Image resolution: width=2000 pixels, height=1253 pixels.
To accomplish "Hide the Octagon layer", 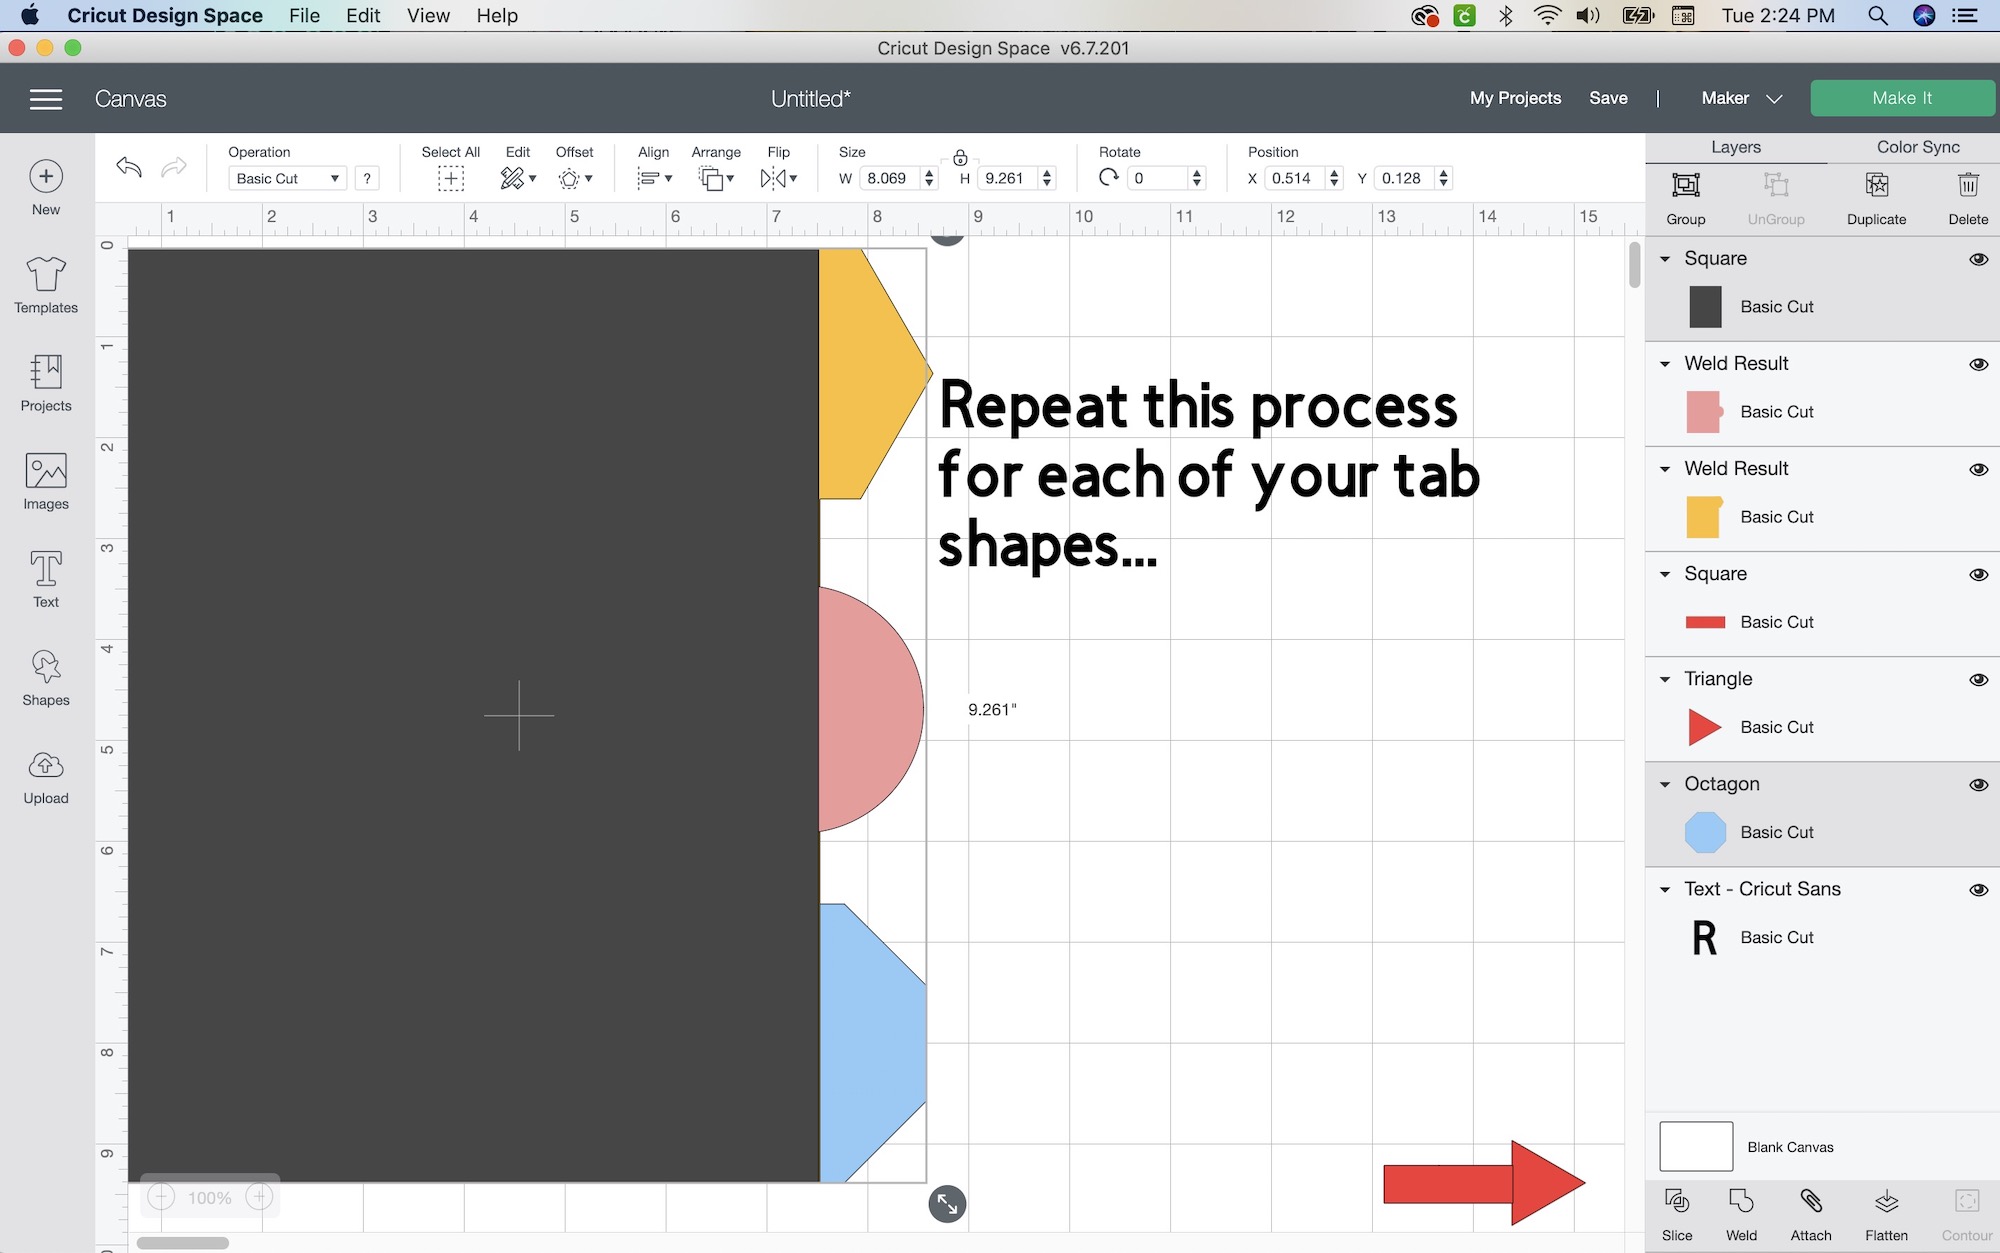I will pos(1978,785).
